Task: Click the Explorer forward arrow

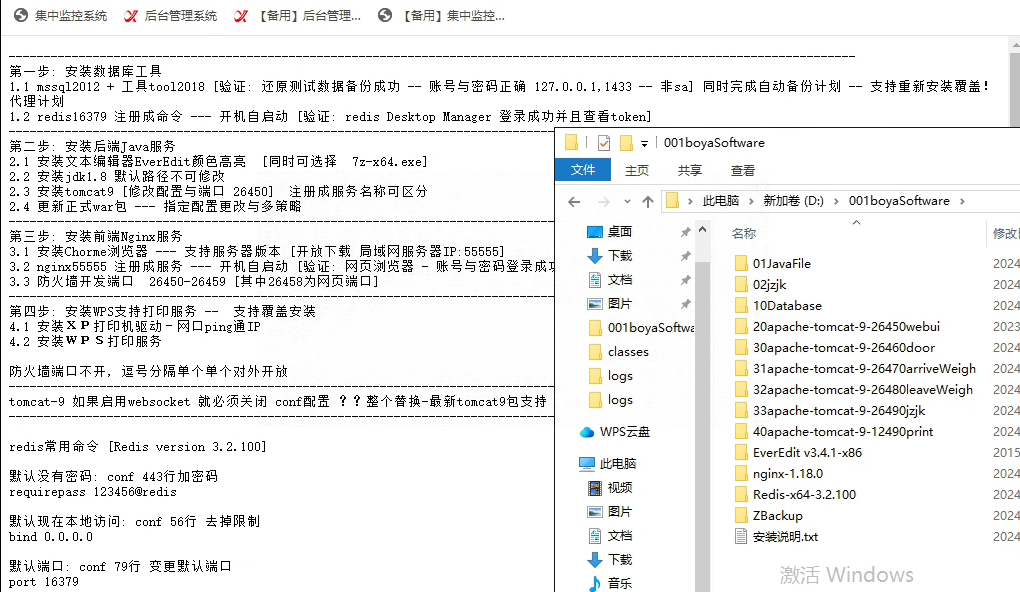Action: 604,202
